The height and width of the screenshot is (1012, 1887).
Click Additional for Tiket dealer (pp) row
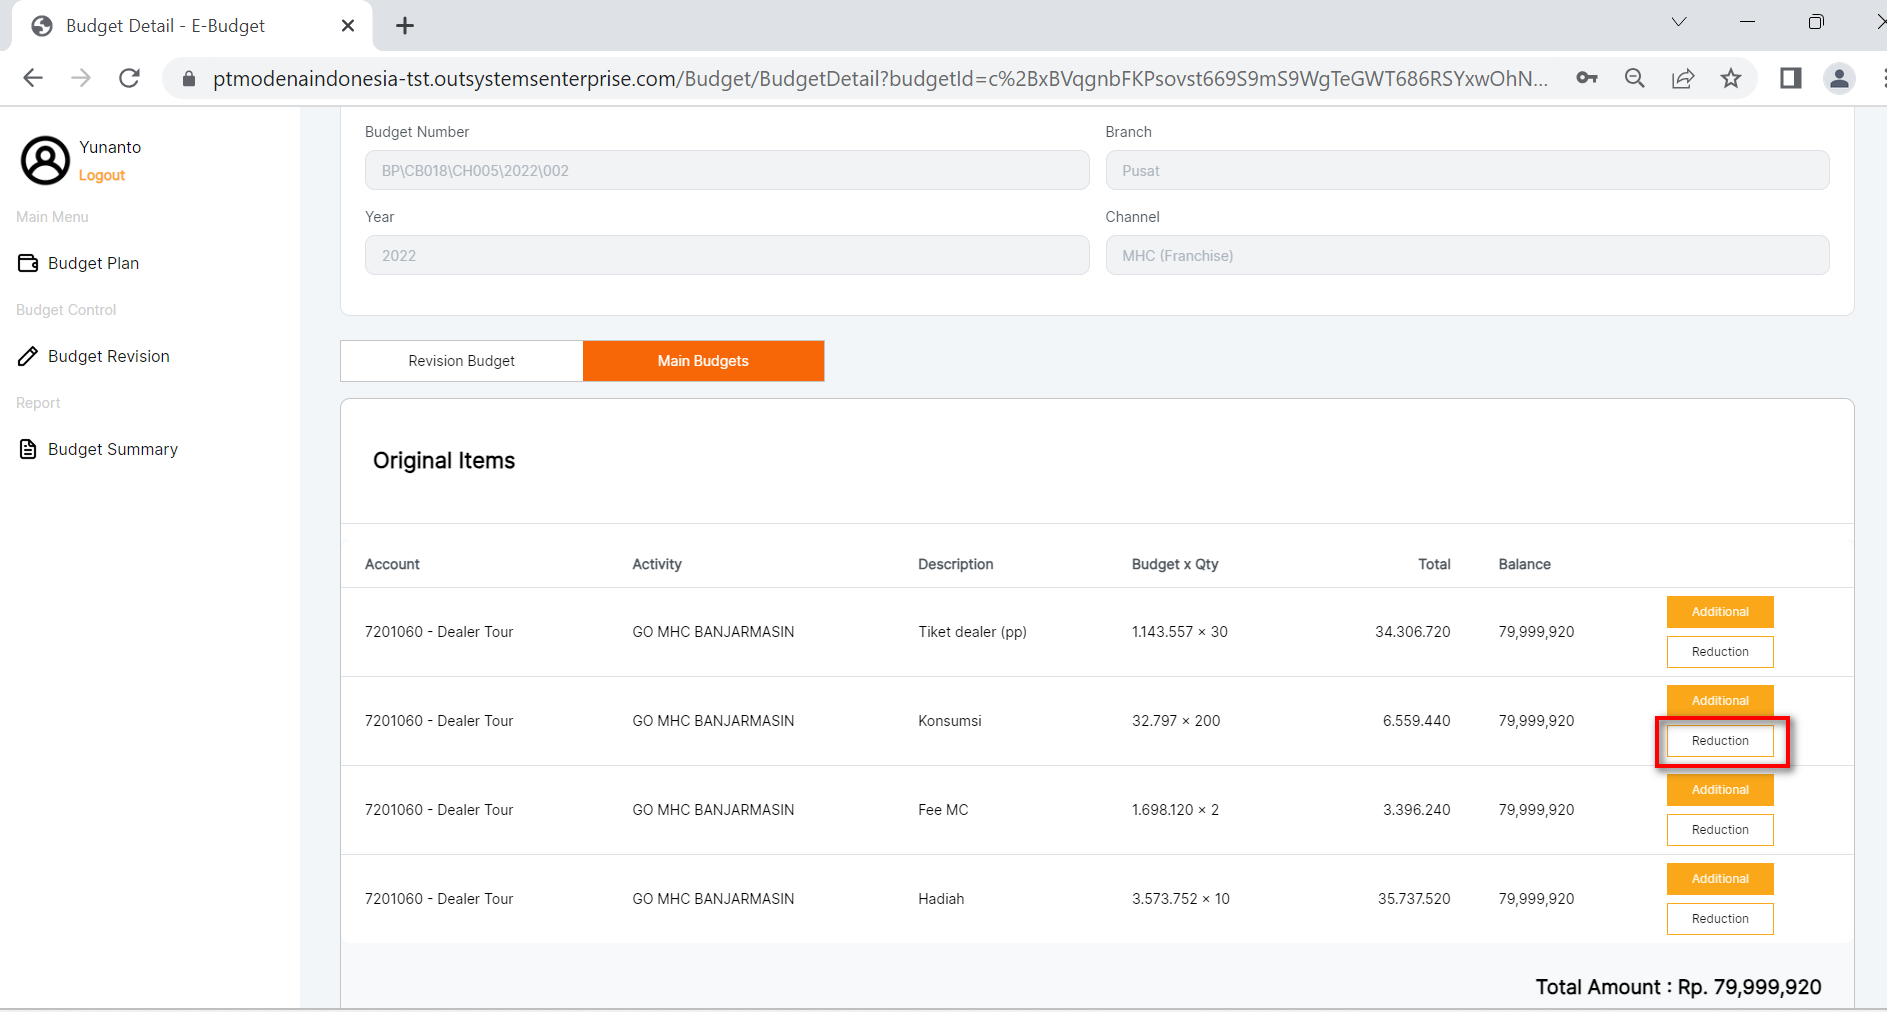[x=1720, y=612]
